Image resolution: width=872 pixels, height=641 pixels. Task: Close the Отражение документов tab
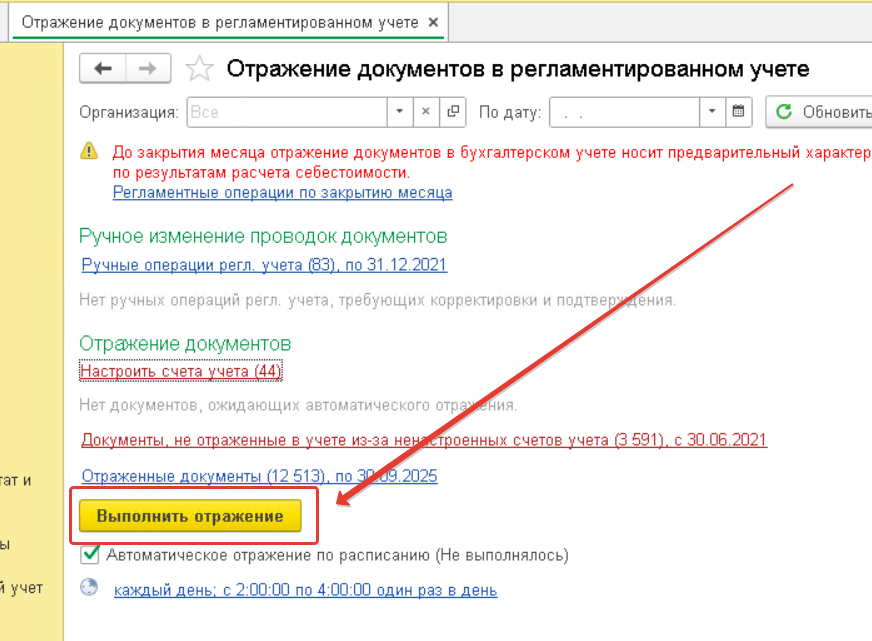coord(432,21)
